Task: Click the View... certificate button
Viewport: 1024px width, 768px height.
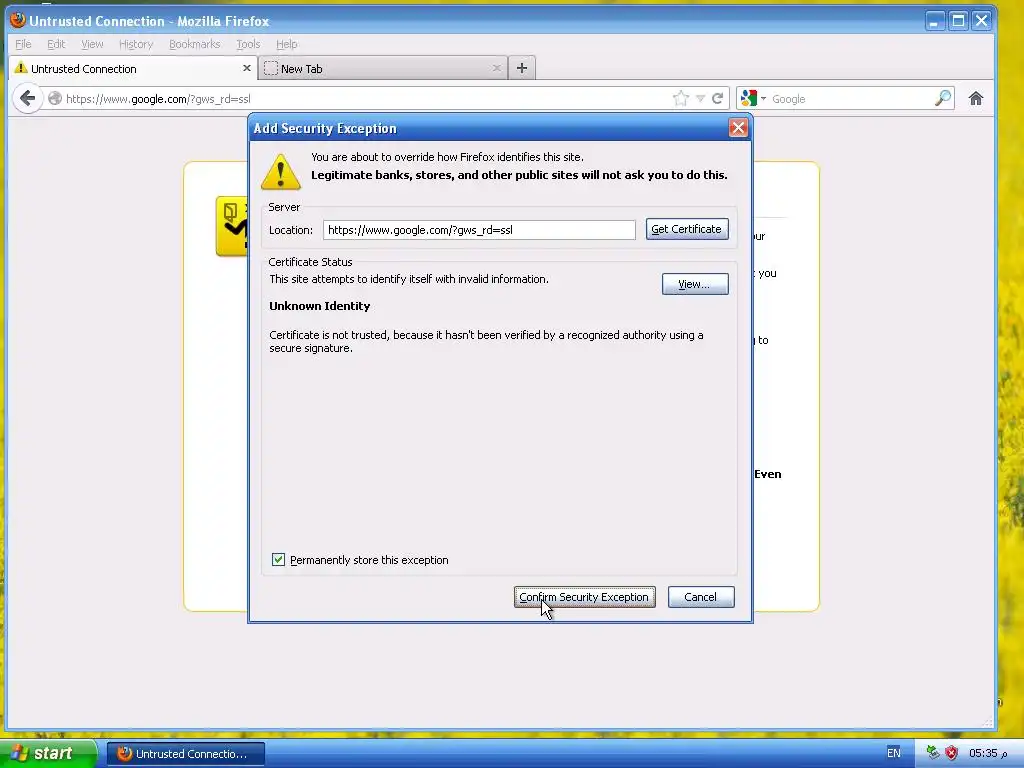Action: click(695, 284)
